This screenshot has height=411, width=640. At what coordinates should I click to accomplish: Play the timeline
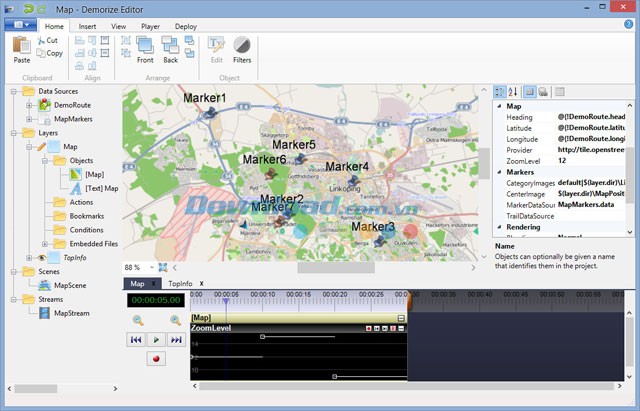pos(155,340)
